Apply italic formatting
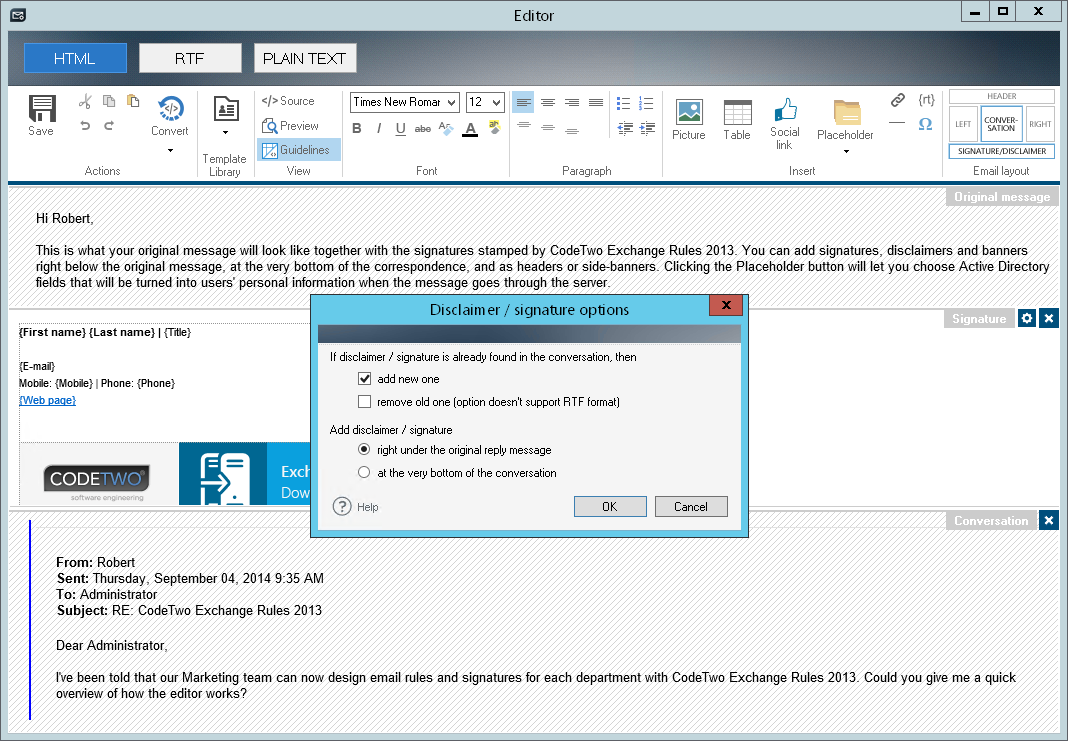The height and width of the screenshot is (741, 1068). [x=379, y=128]
